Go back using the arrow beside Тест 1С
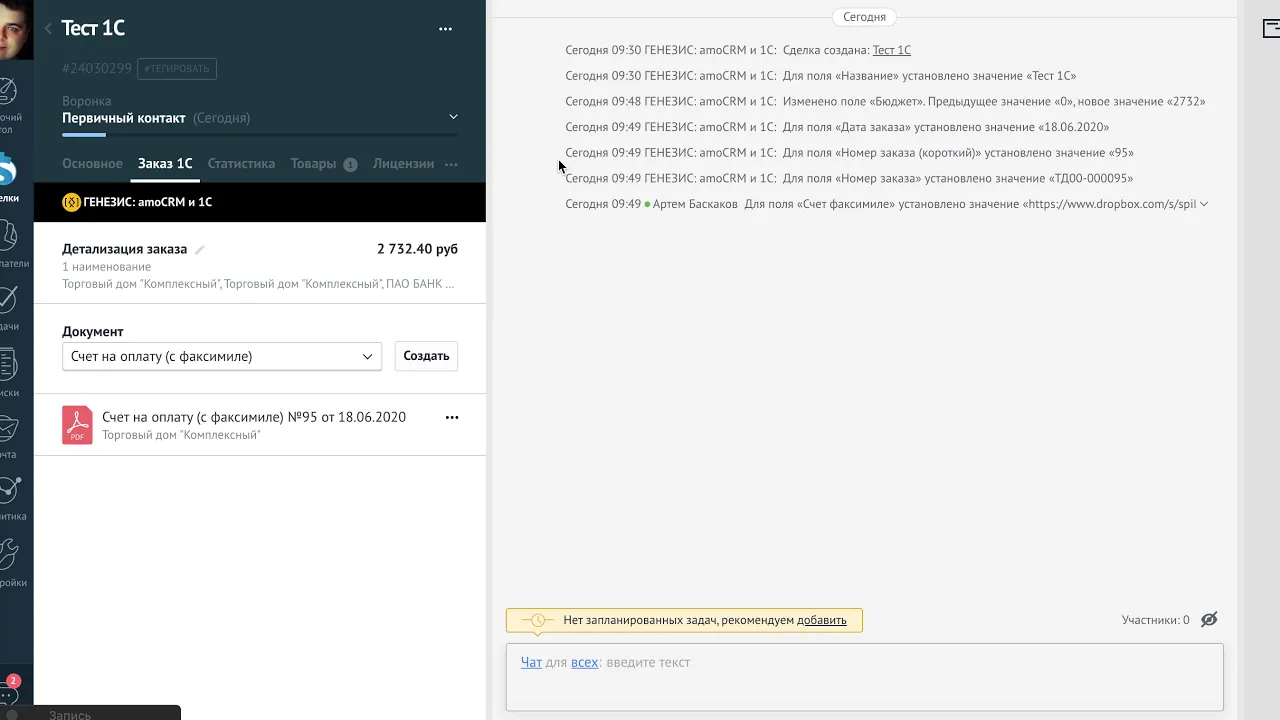The image size is (1280, 720). click(x=48, y=29)
